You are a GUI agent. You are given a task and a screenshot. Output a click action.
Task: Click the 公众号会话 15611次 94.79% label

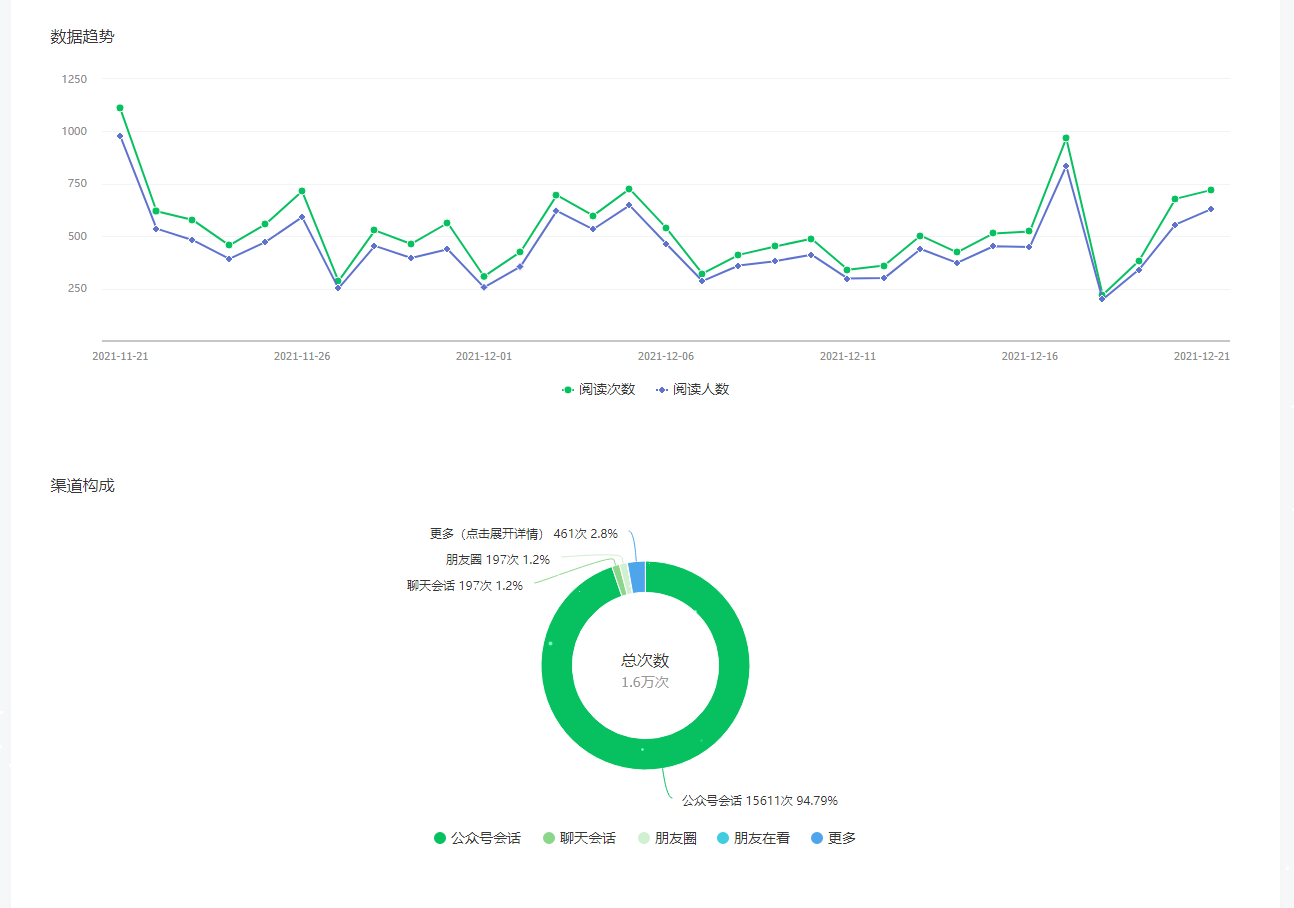pyautogui.click(x=759, y=801)
